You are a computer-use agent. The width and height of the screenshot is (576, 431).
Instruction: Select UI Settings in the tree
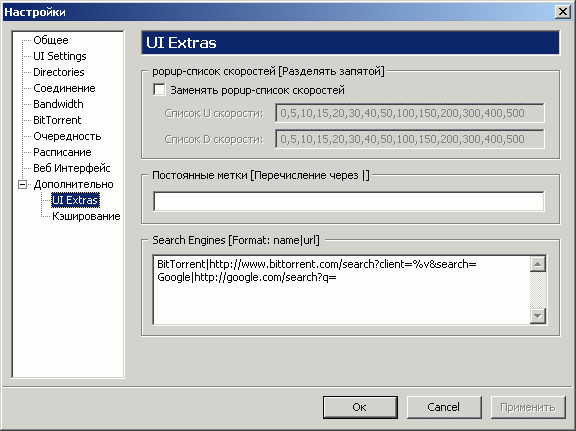point(60,56)
